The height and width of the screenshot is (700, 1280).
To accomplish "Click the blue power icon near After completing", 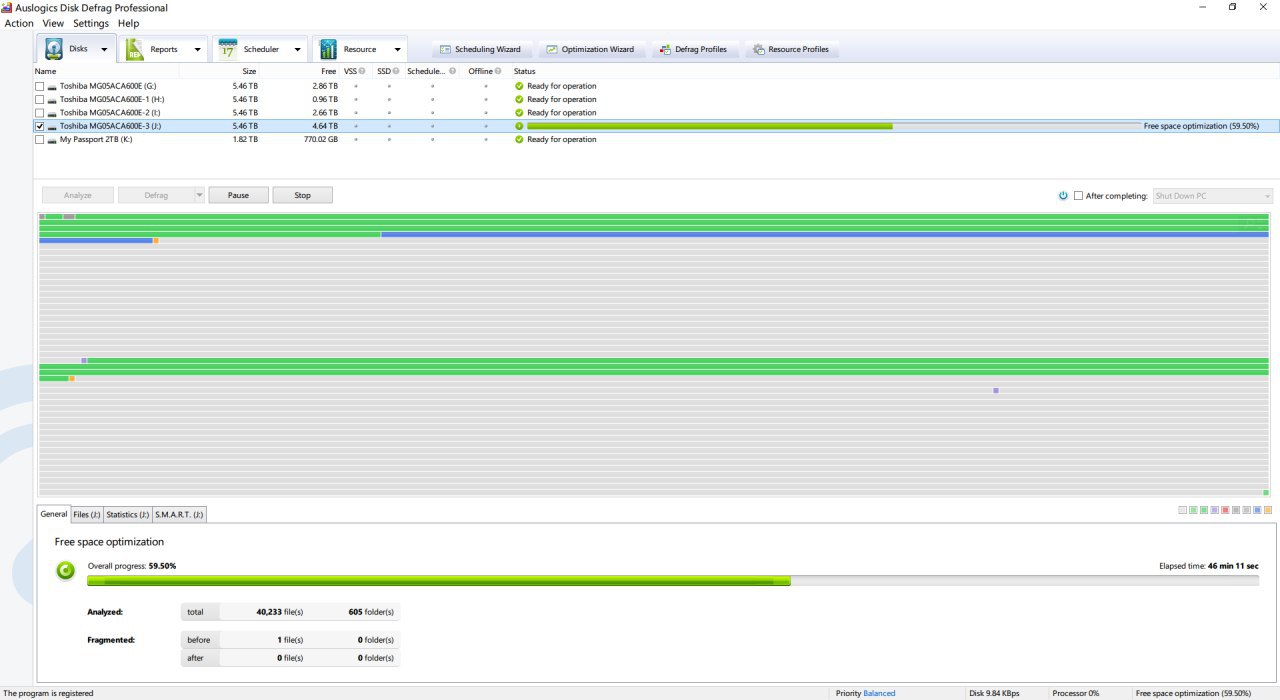I will pyautogui.click(x=1063, y=196).
